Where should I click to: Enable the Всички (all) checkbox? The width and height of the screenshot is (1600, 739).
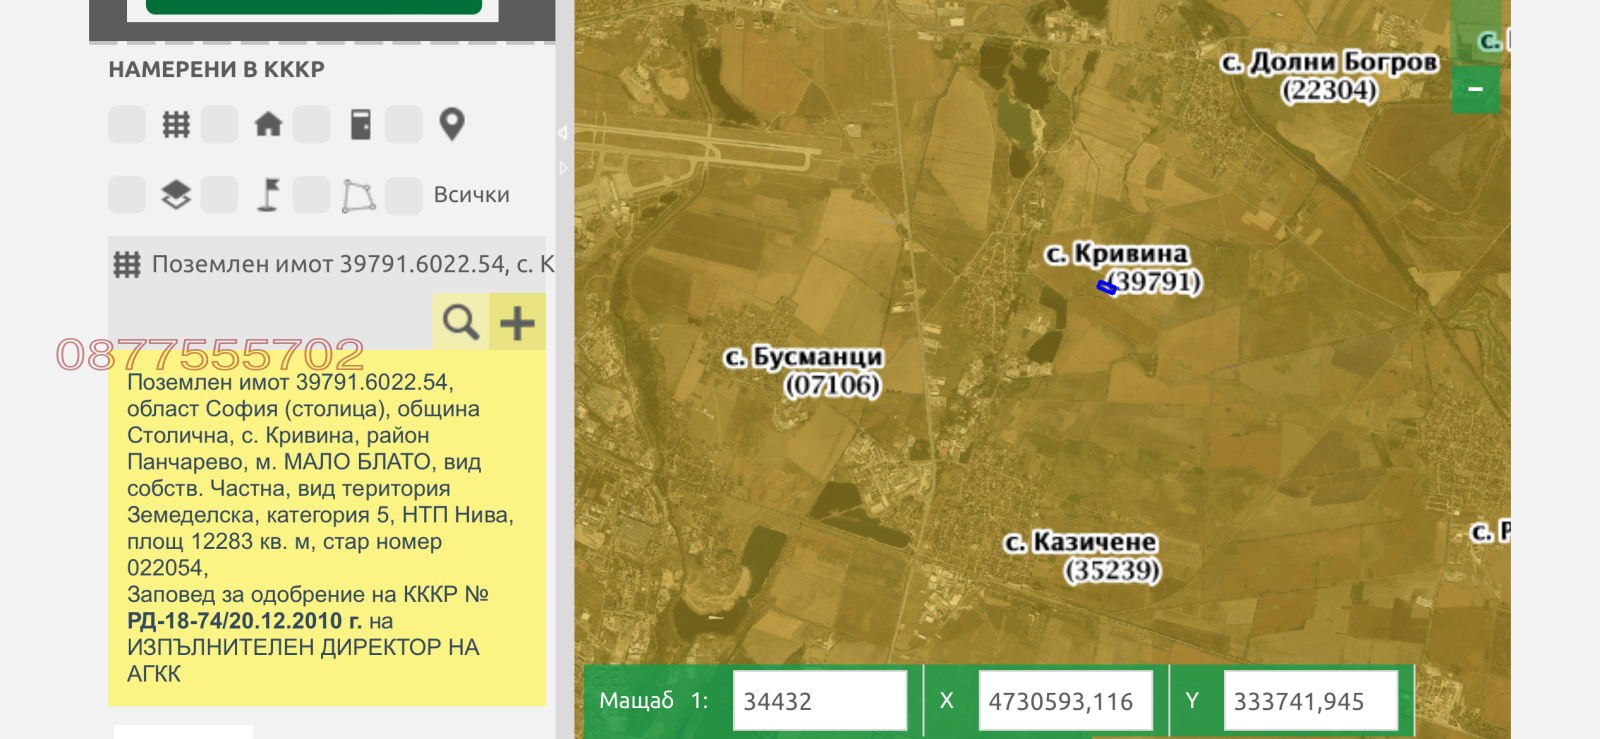404,196
